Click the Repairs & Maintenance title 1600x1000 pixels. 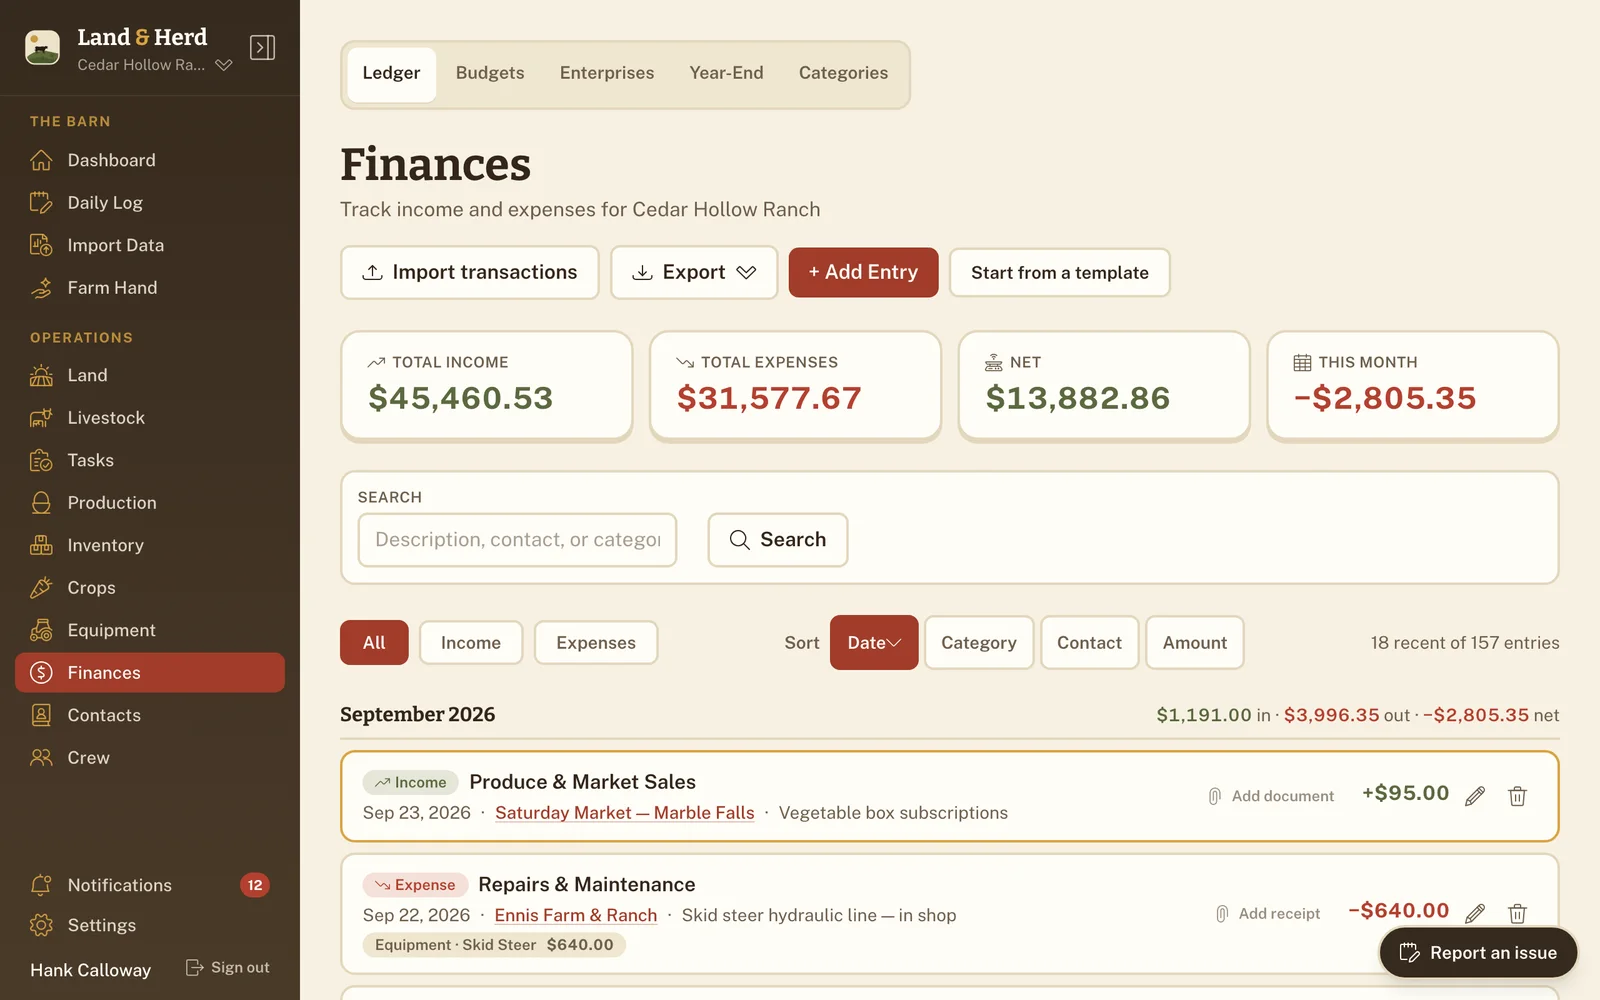pos(587,885)
